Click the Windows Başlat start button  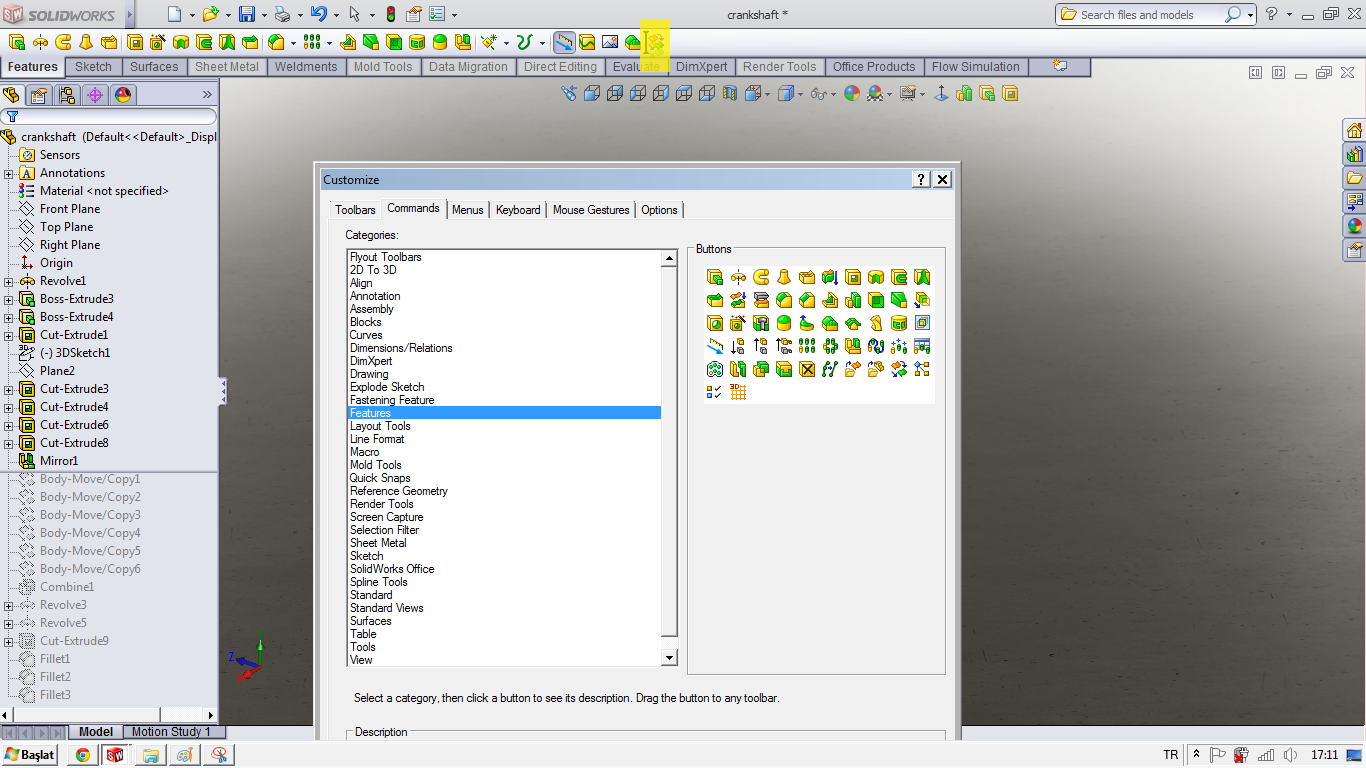[x=31, y=754]
